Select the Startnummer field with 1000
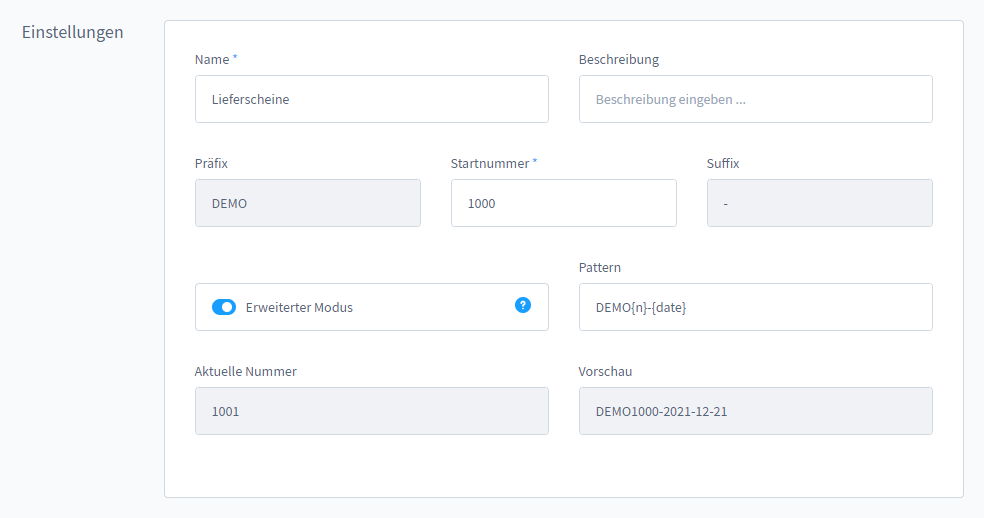Screen dimensions: 984x518 563,203
